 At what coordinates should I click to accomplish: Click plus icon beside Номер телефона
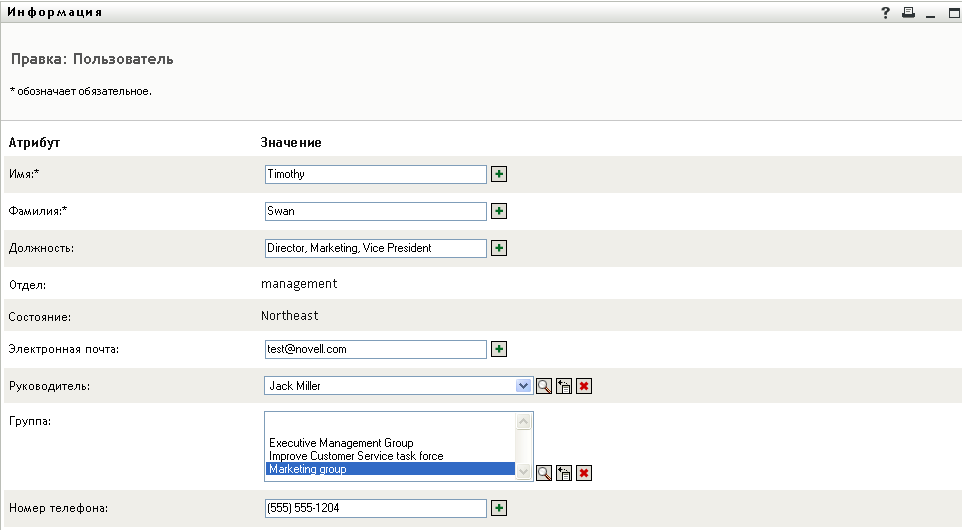[x=499, y=508]
